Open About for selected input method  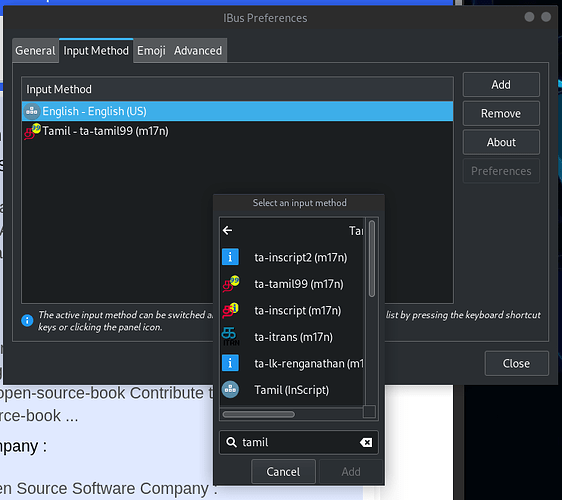[x=501, y=142]
